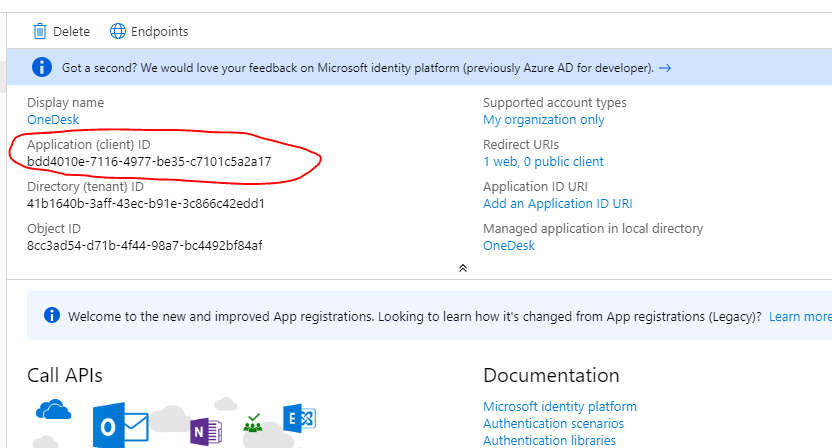The image size is (832, 448).
Task: Select the blue OneDrive cloud icon
Action: [53, 410]
